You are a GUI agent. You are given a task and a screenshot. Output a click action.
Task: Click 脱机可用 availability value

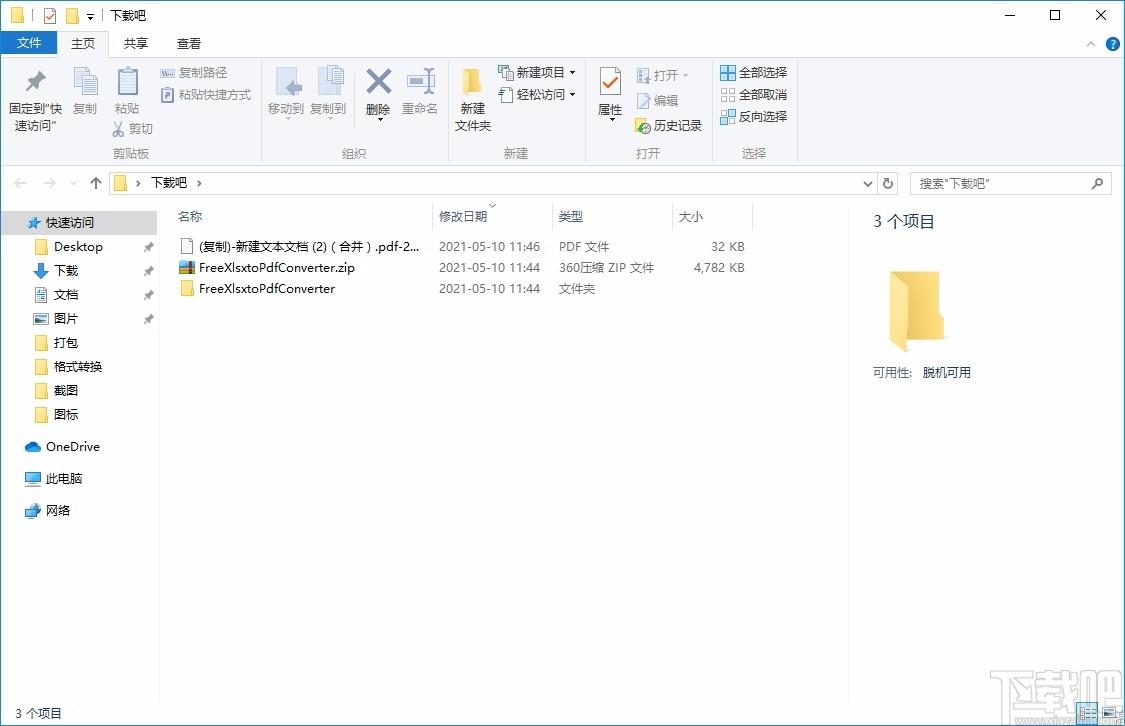point(946,372)
